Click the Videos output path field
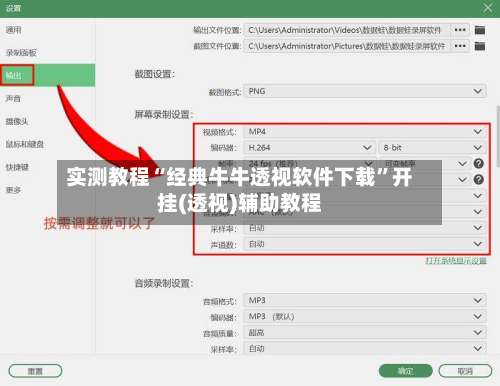This screenshot has height=386, width=500. [x=347, y=30]
